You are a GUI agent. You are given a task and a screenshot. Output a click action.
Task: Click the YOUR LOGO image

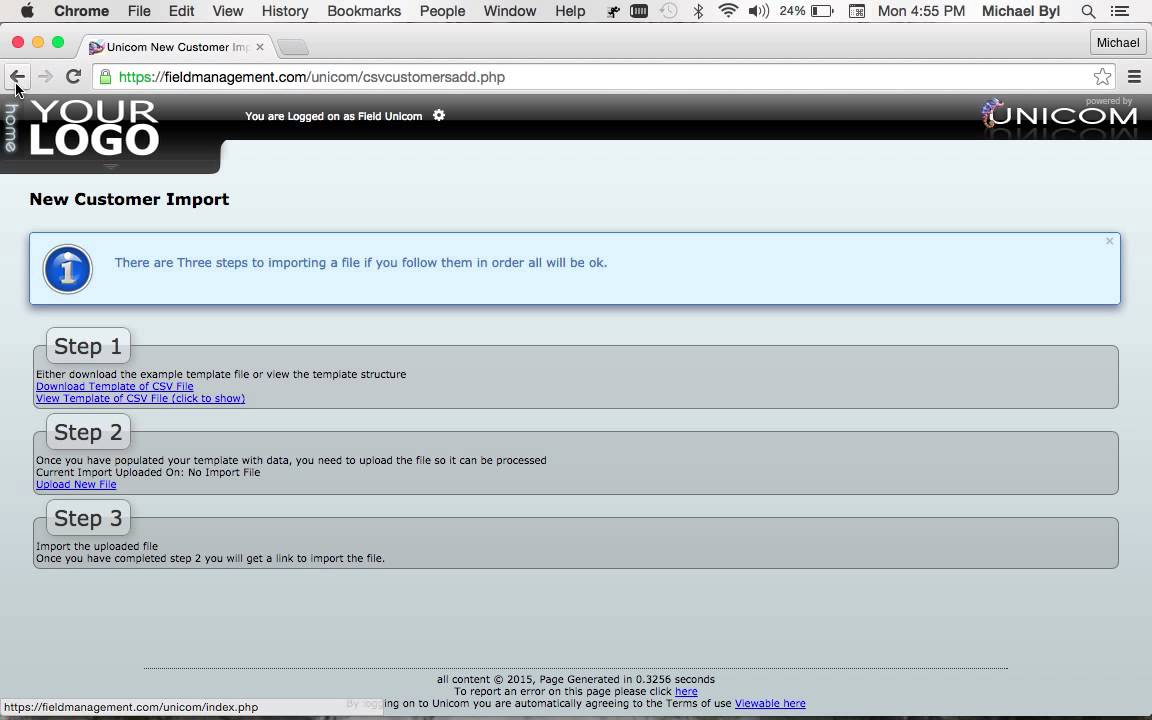coord(94,128)
